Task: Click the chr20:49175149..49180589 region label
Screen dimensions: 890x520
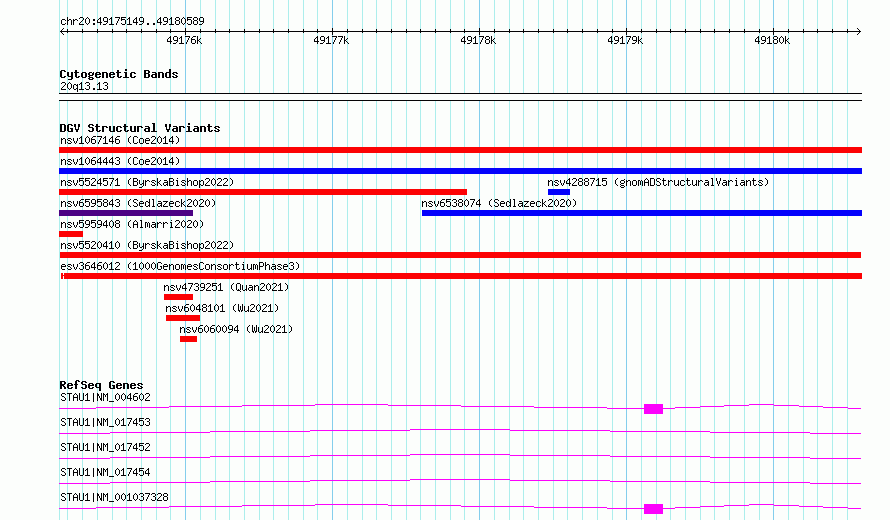Action: tap(132, 22)
